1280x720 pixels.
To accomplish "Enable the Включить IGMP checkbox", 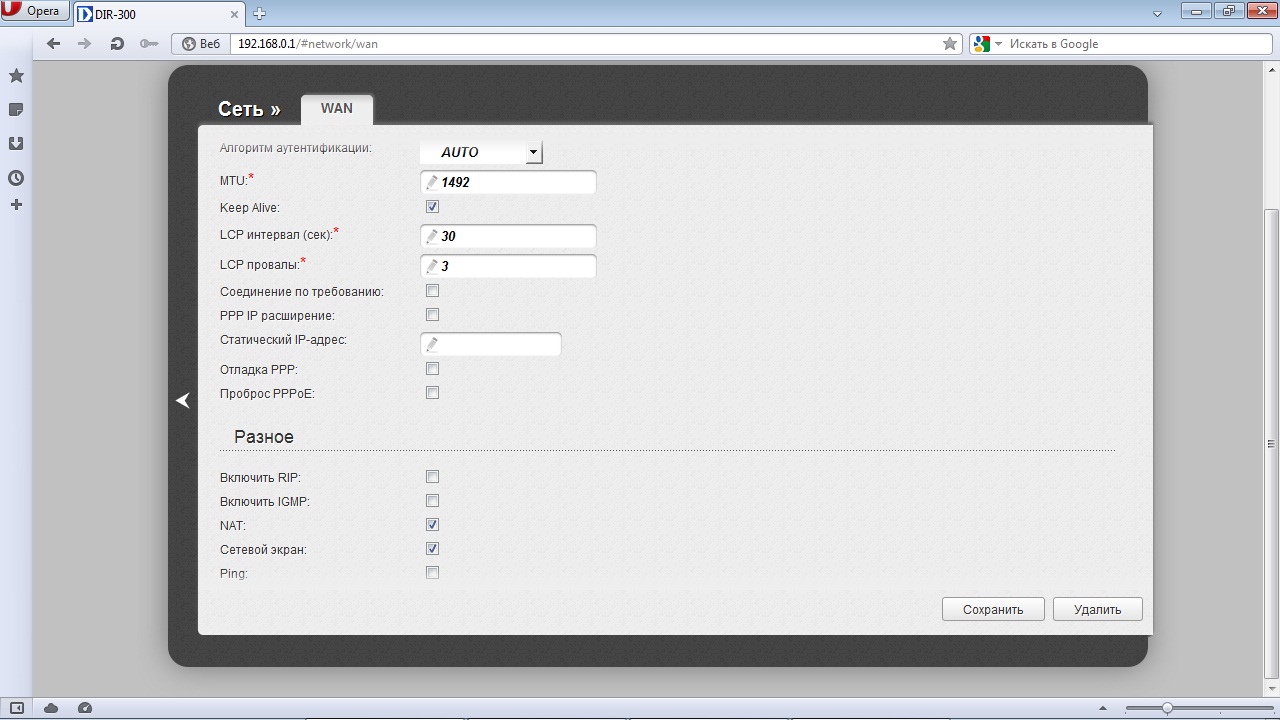I will tap(432, 501).
